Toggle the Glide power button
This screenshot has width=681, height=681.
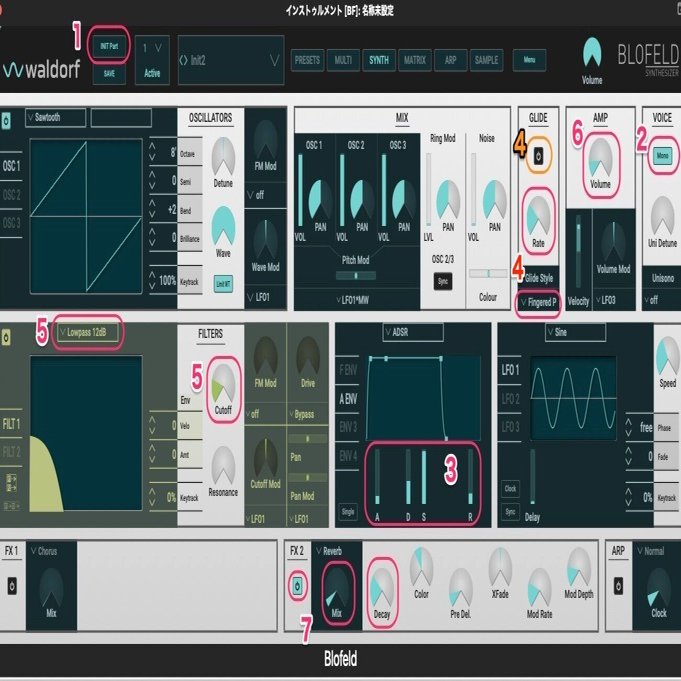tap(538, 155)
